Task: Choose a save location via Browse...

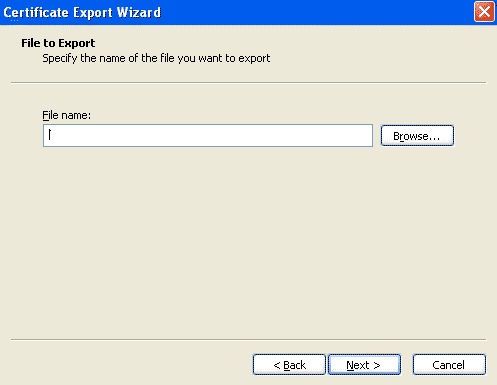Action: tap(417, 136)
